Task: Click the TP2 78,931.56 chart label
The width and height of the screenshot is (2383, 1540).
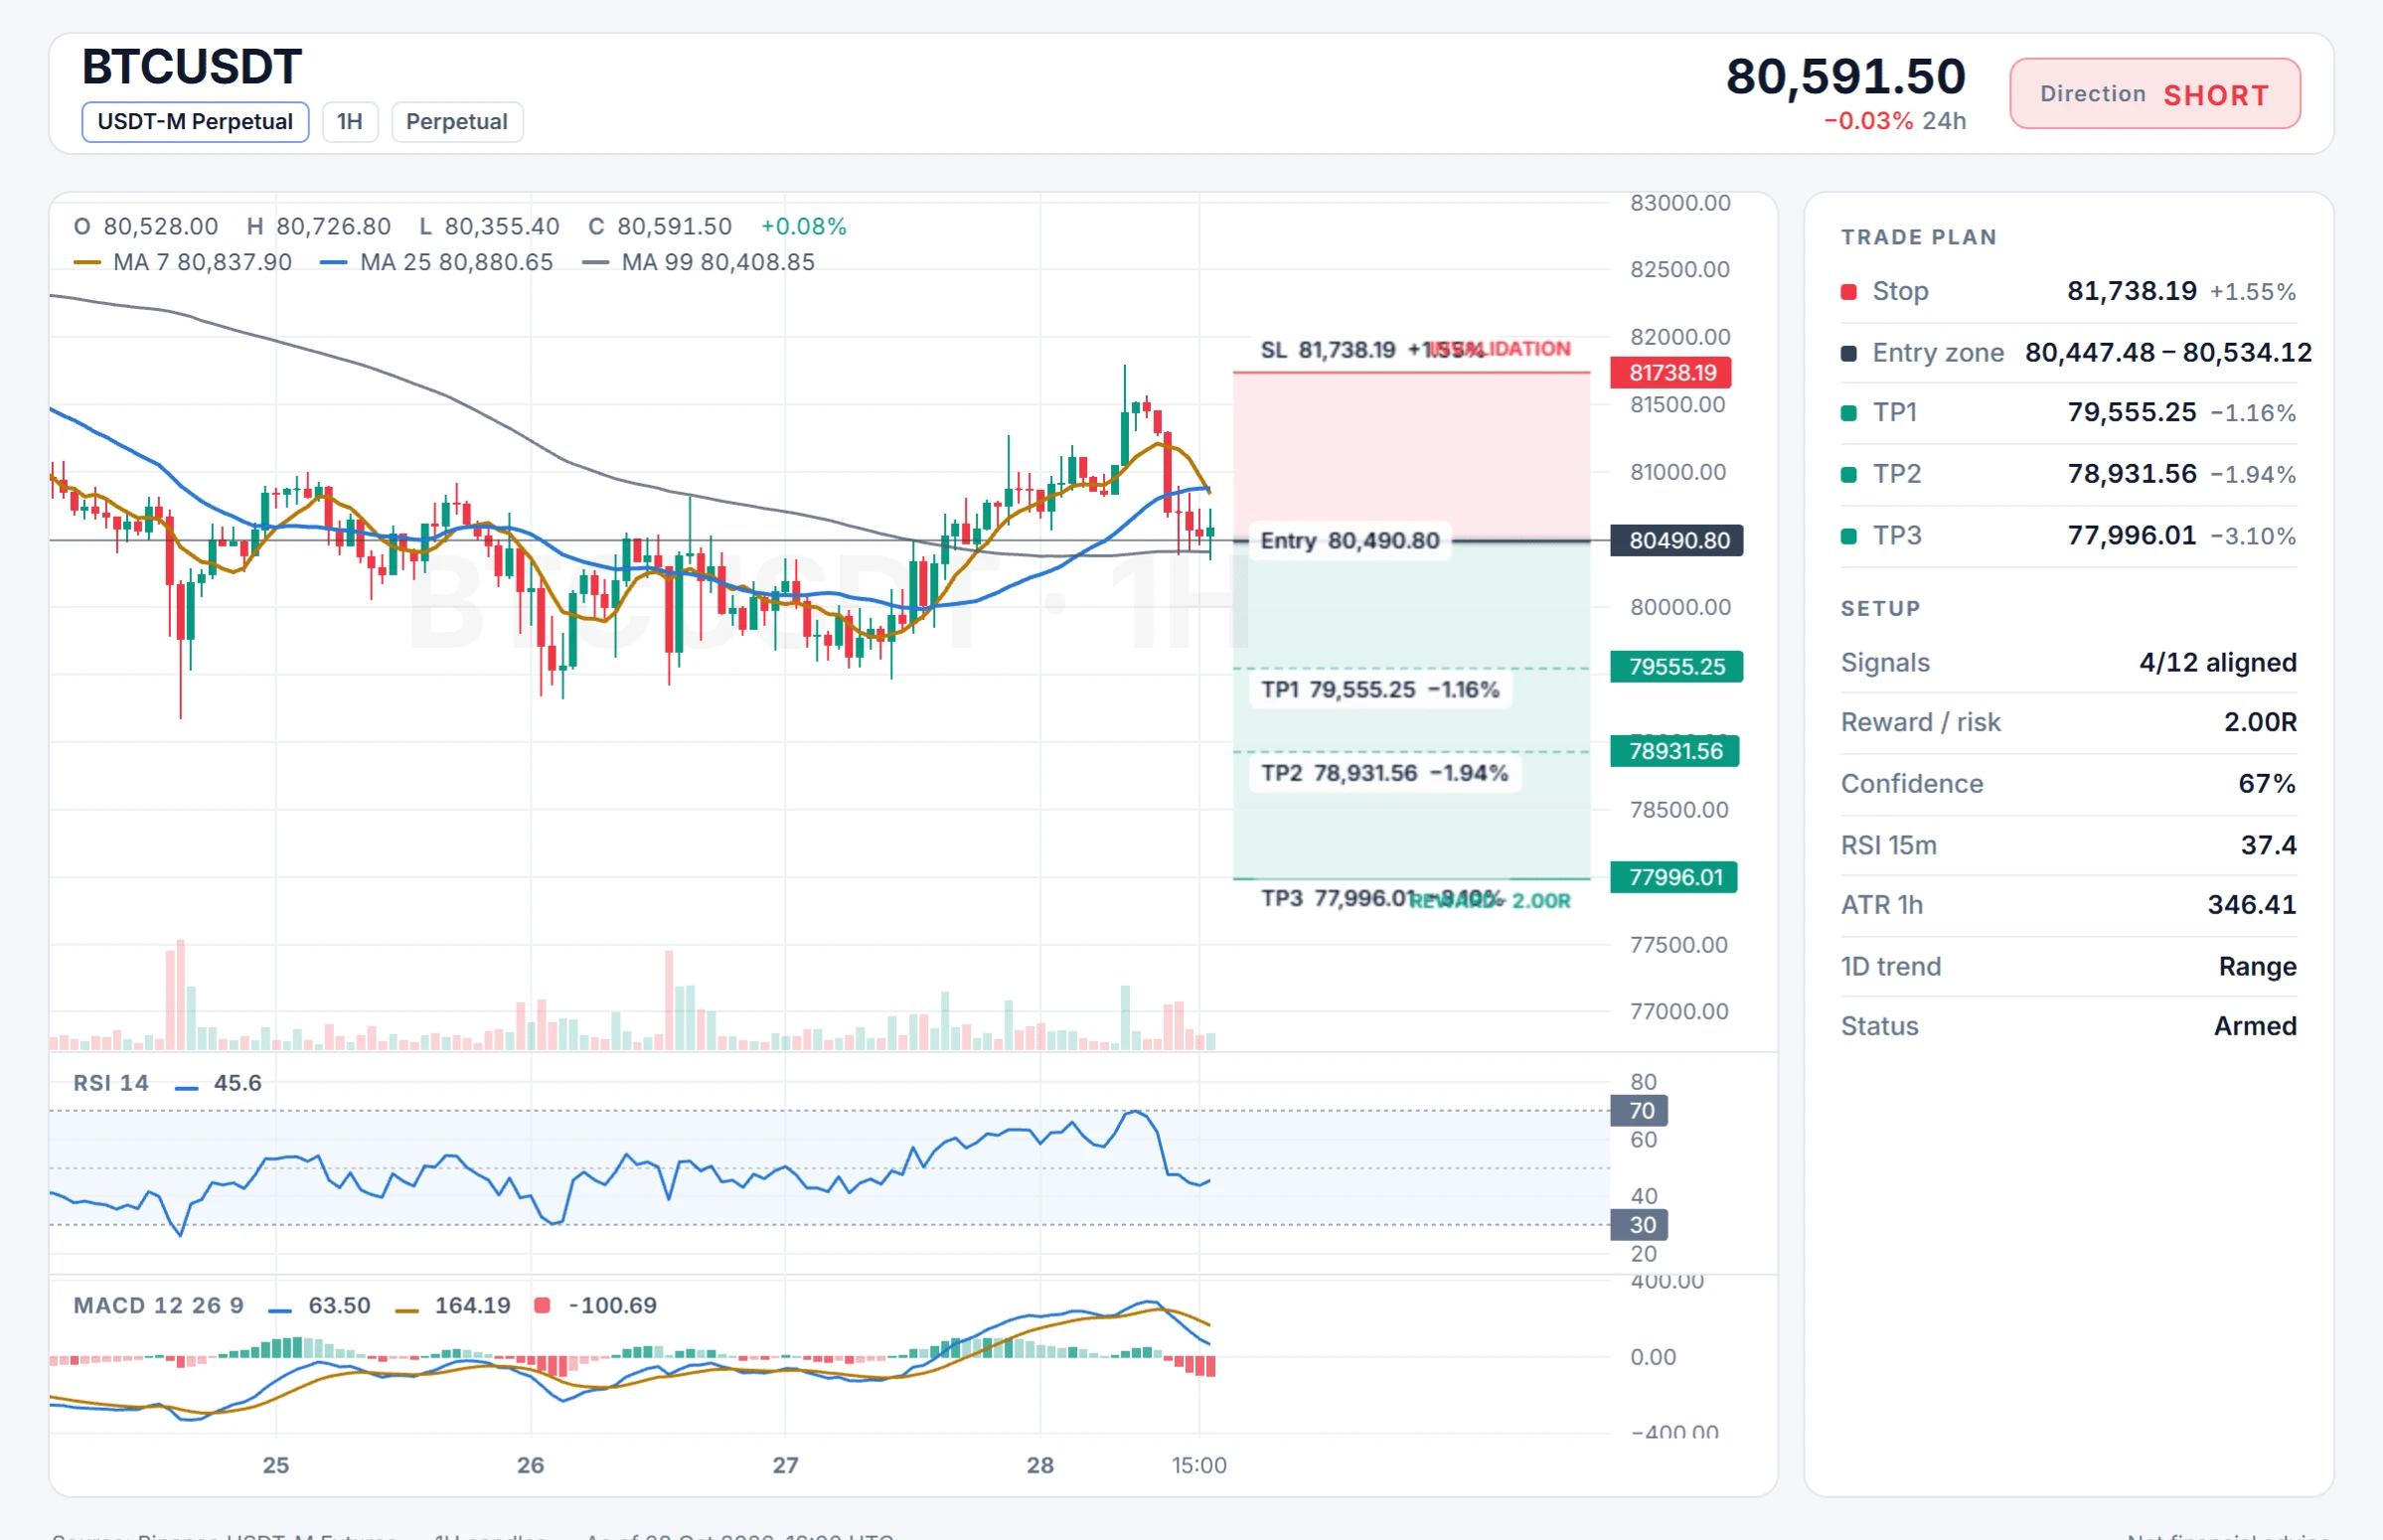Action: (x=1385, y=773)
